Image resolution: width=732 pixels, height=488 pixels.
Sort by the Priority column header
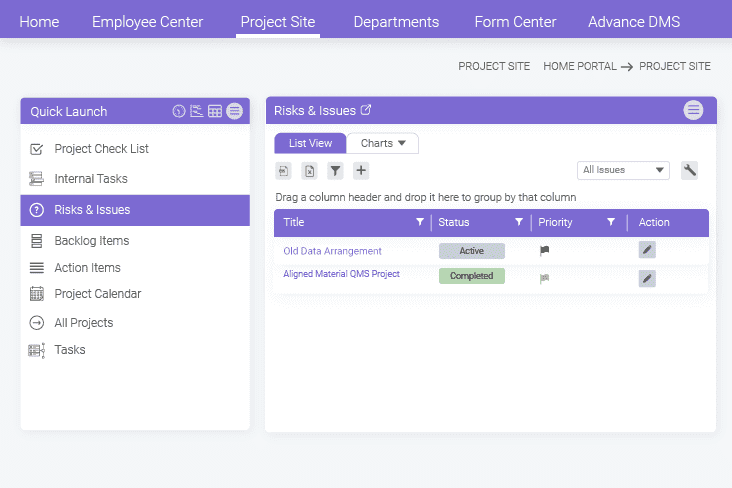click(x=555, y=222)
